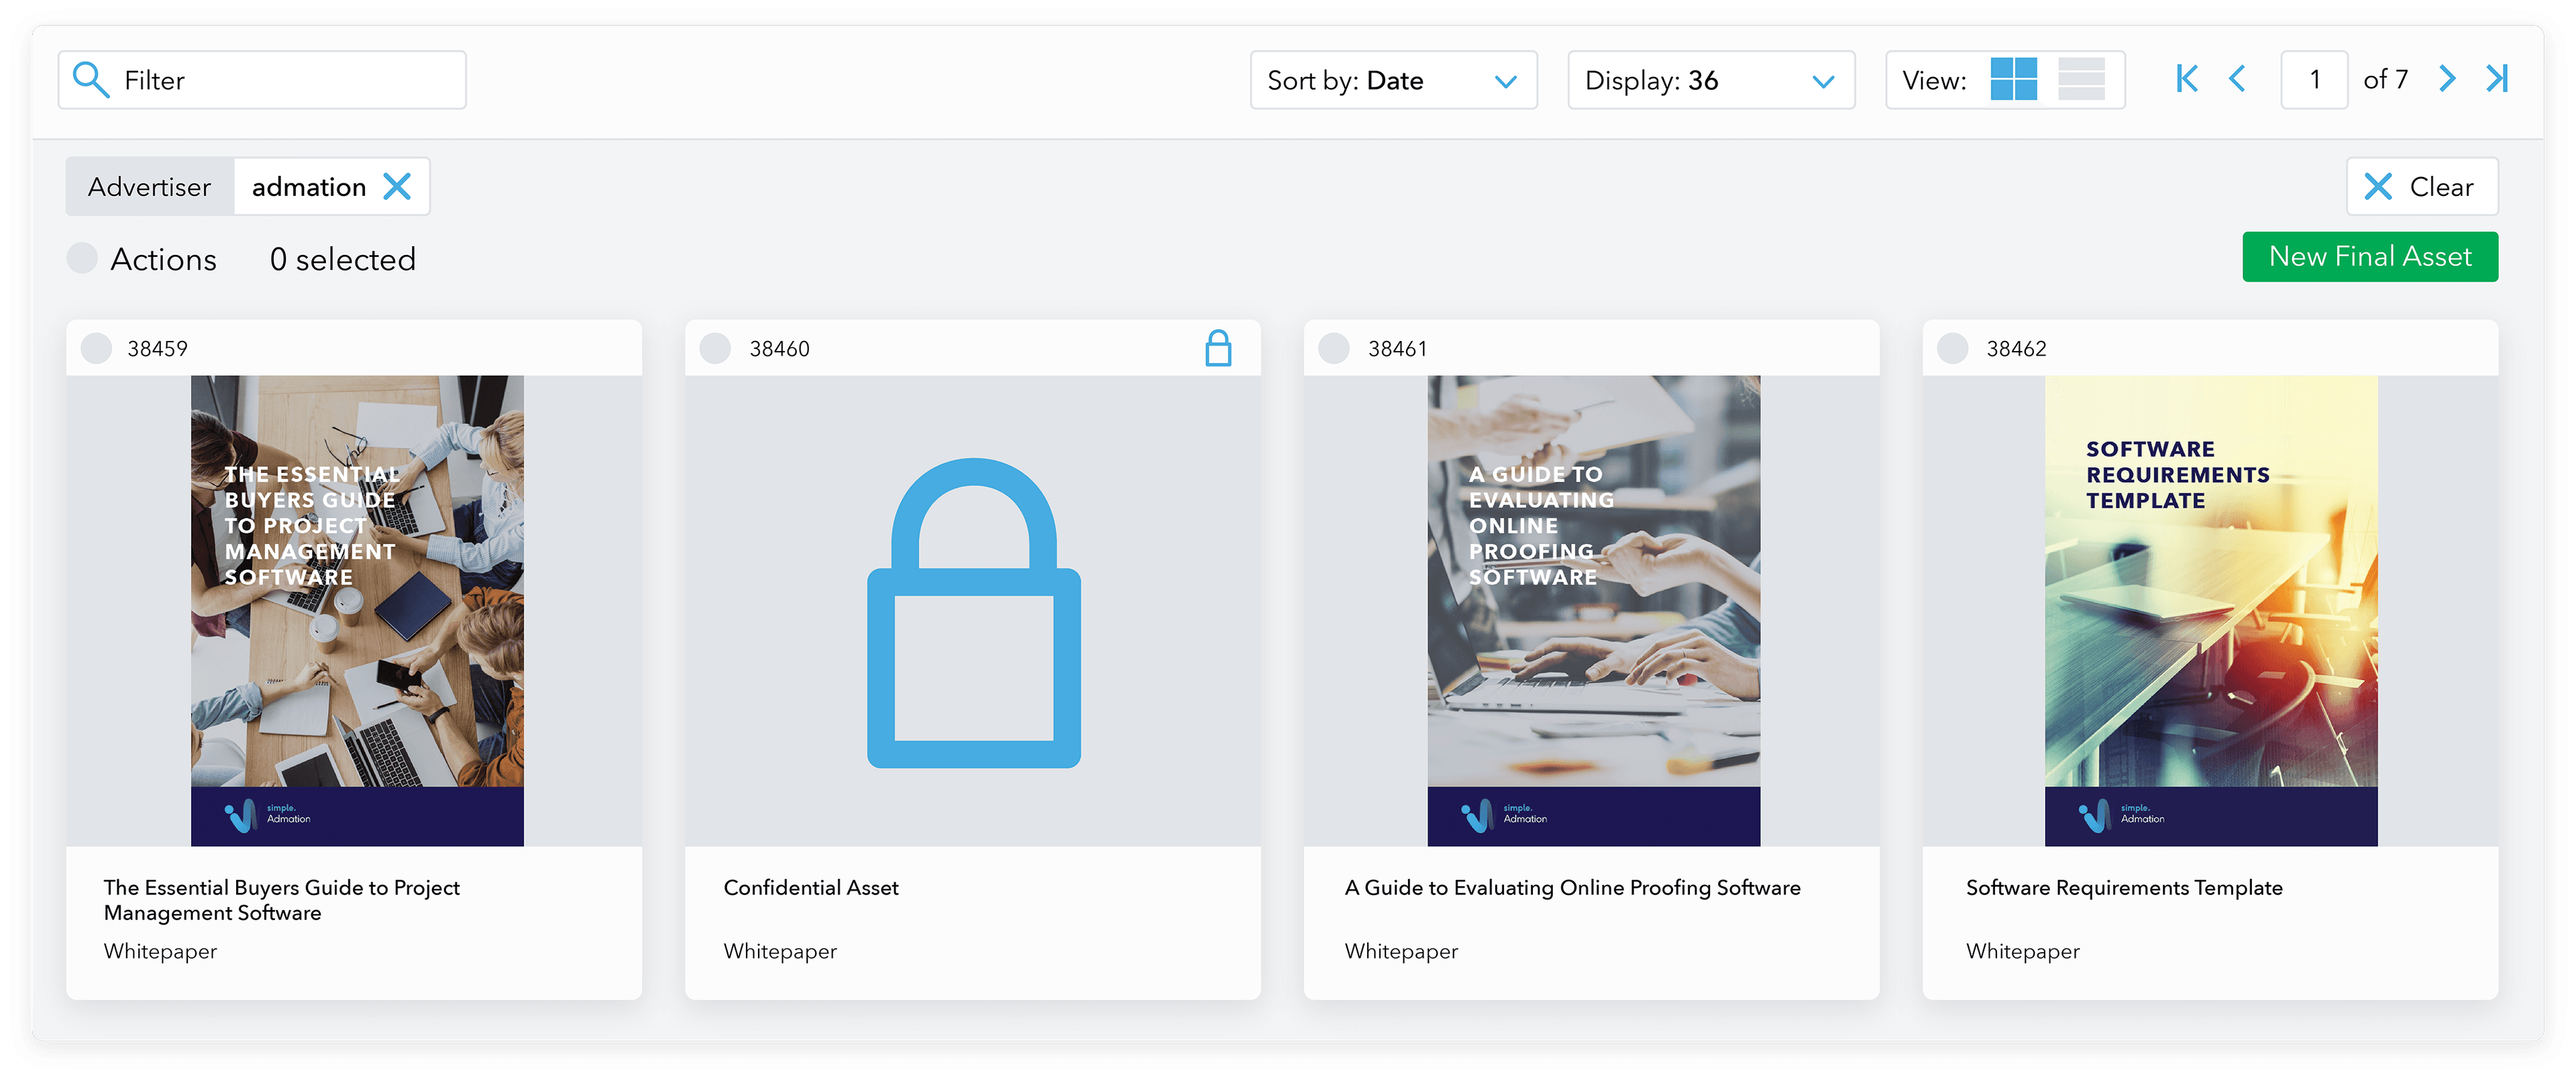Toggle the select-all Actions checkbox
The width and height of the screenshot is (2576, 1079).
pyautogui.click(x=82, y=259)
